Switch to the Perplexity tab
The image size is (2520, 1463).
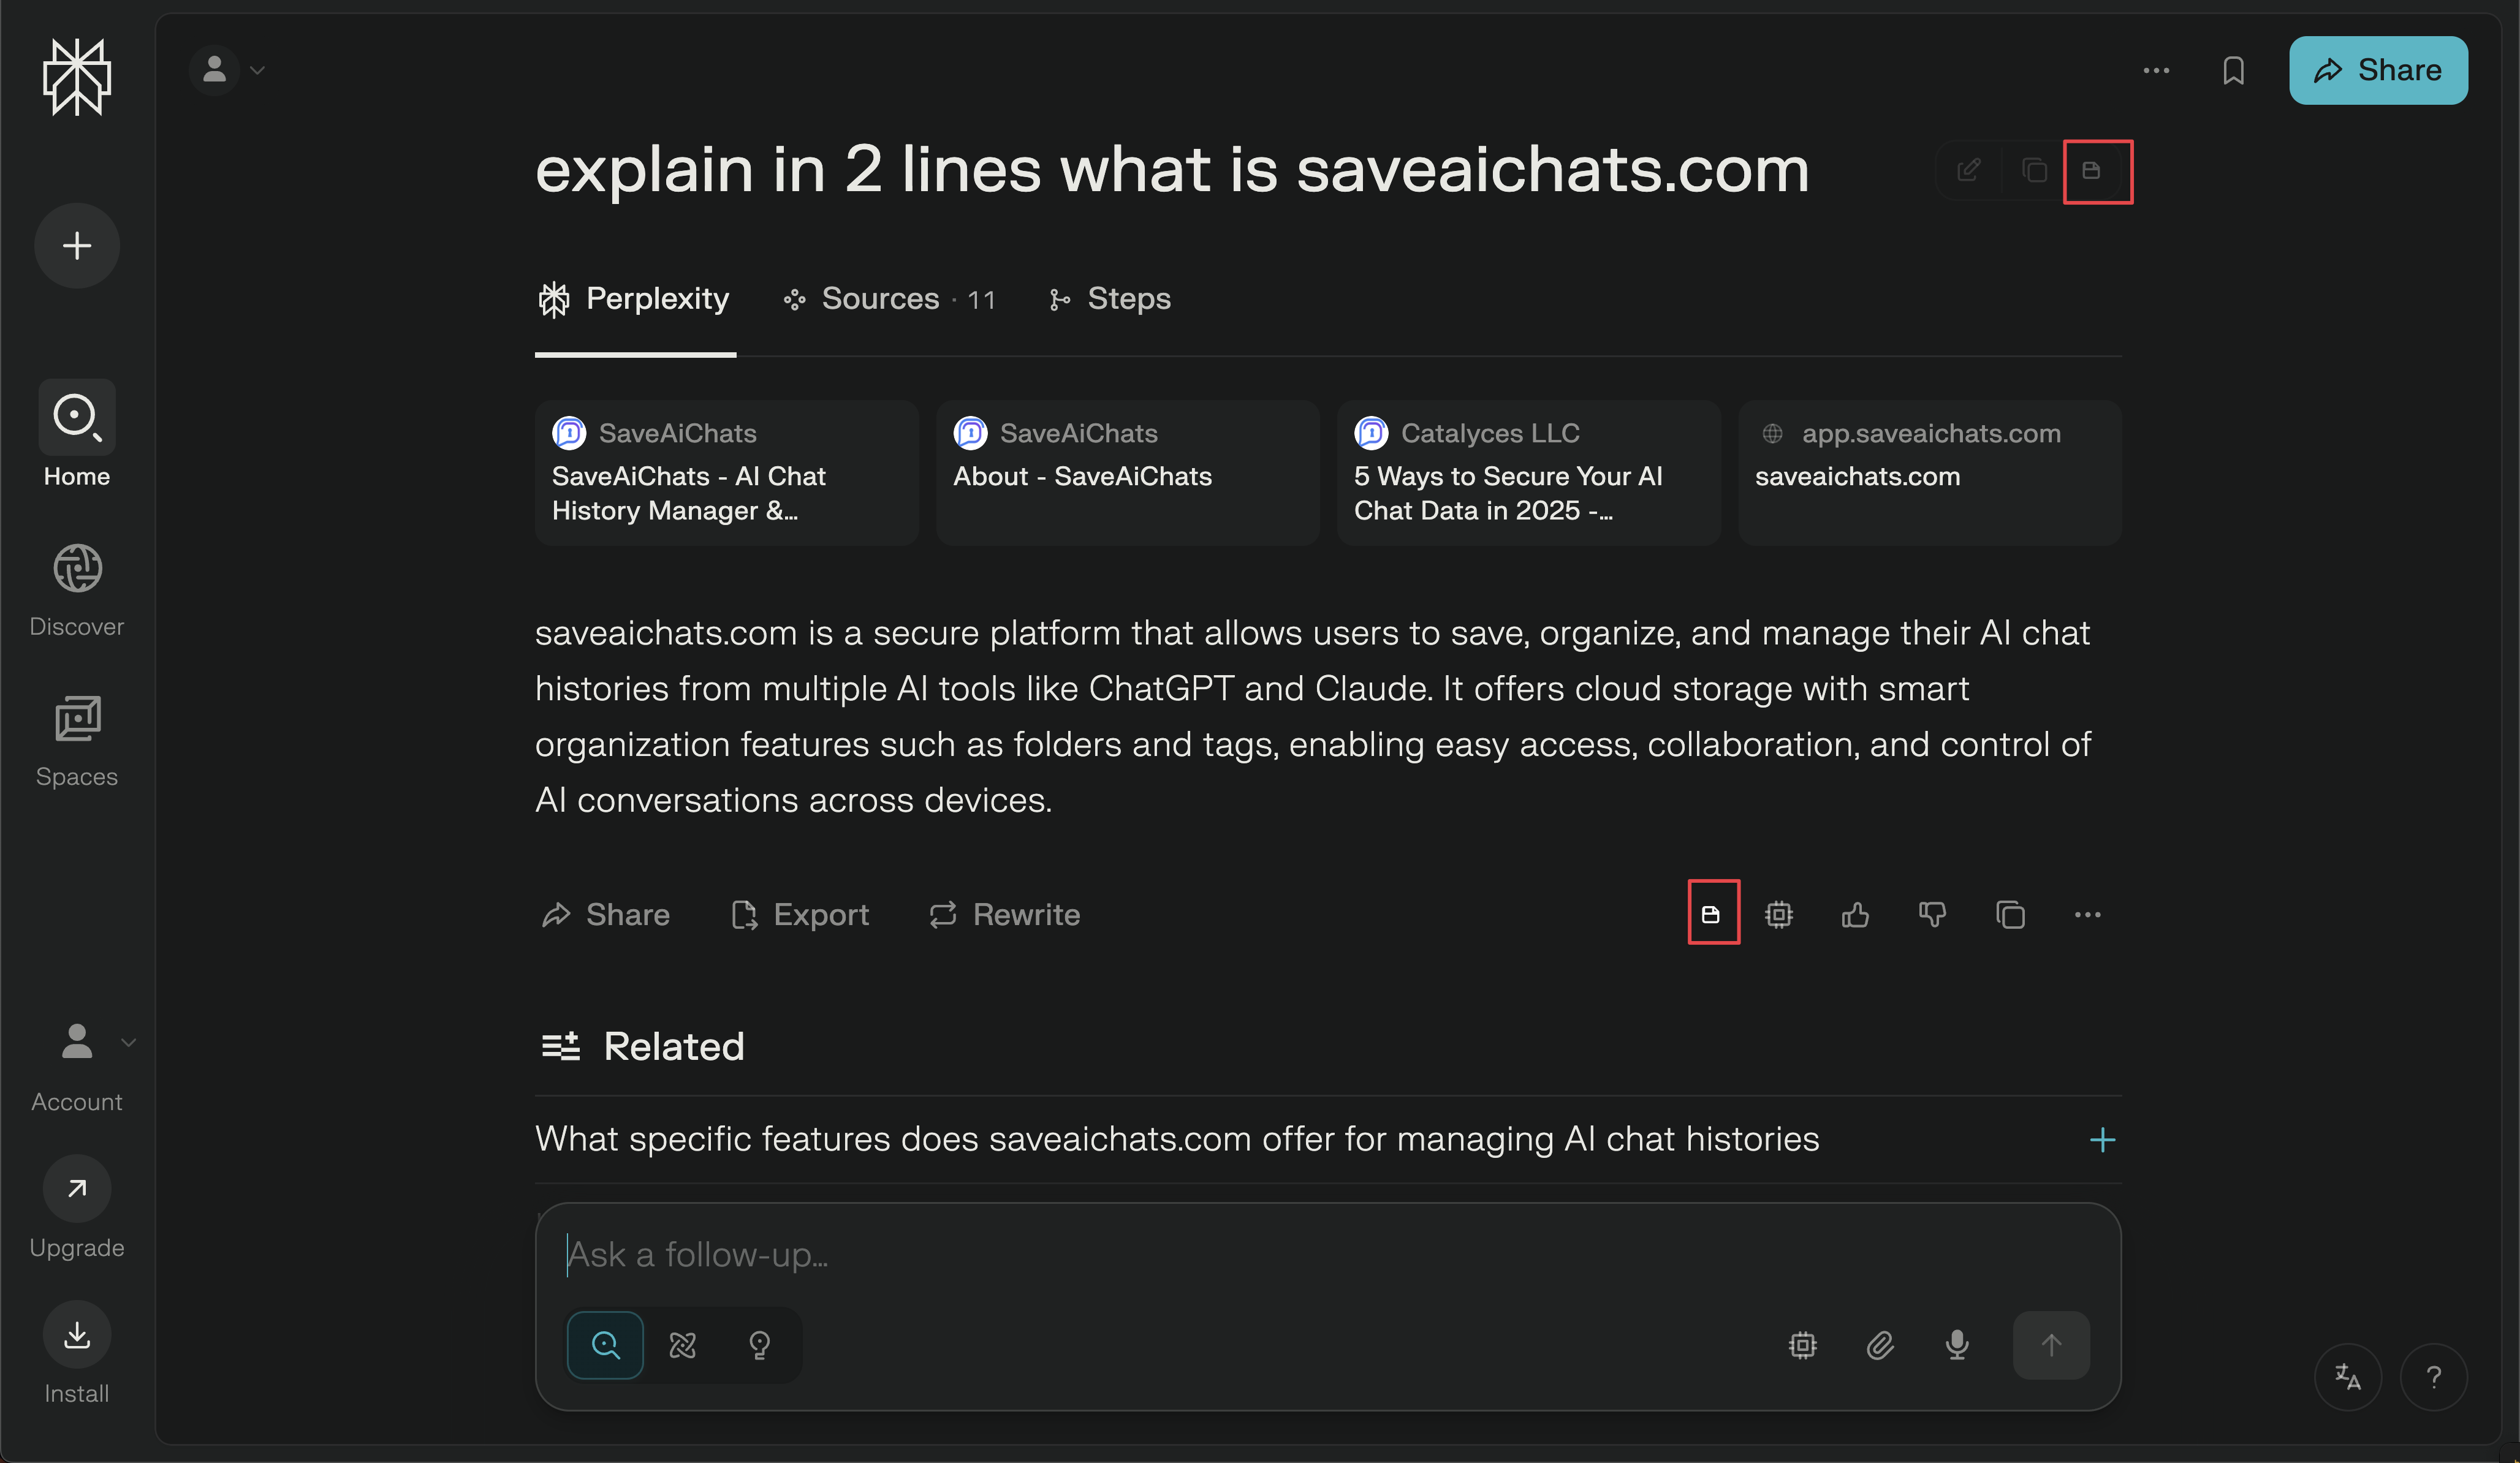(634, 299)
